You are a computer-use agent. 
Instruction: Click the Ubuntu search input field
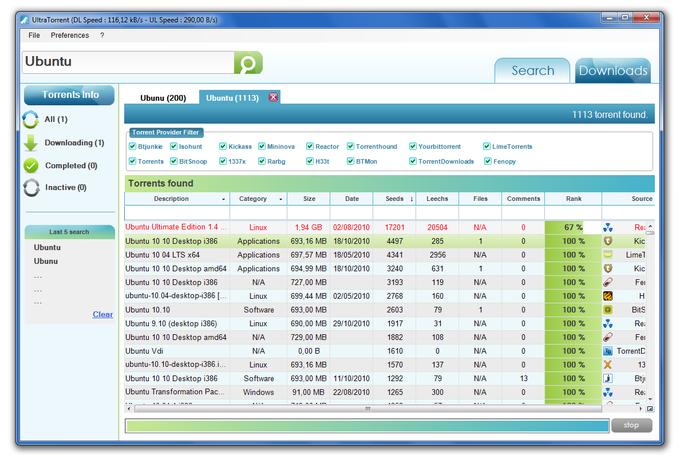pos(128,62)
